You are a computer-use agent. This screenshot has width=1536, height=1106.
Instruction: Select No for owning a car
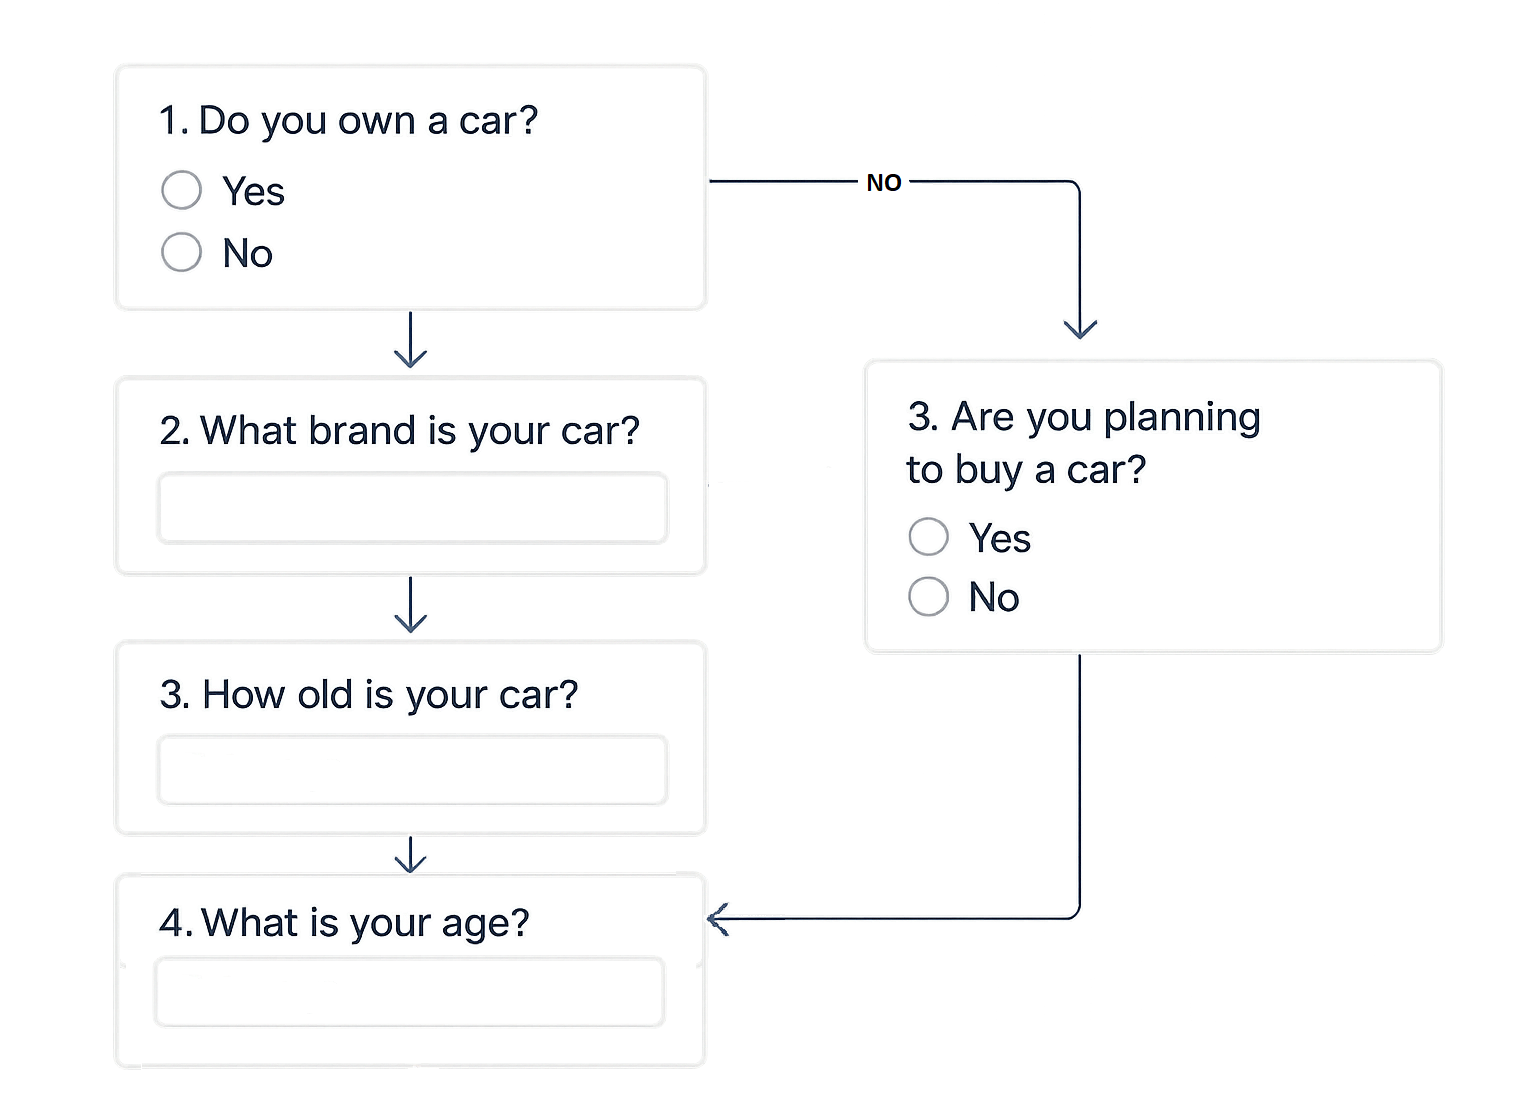pos(181,252)
